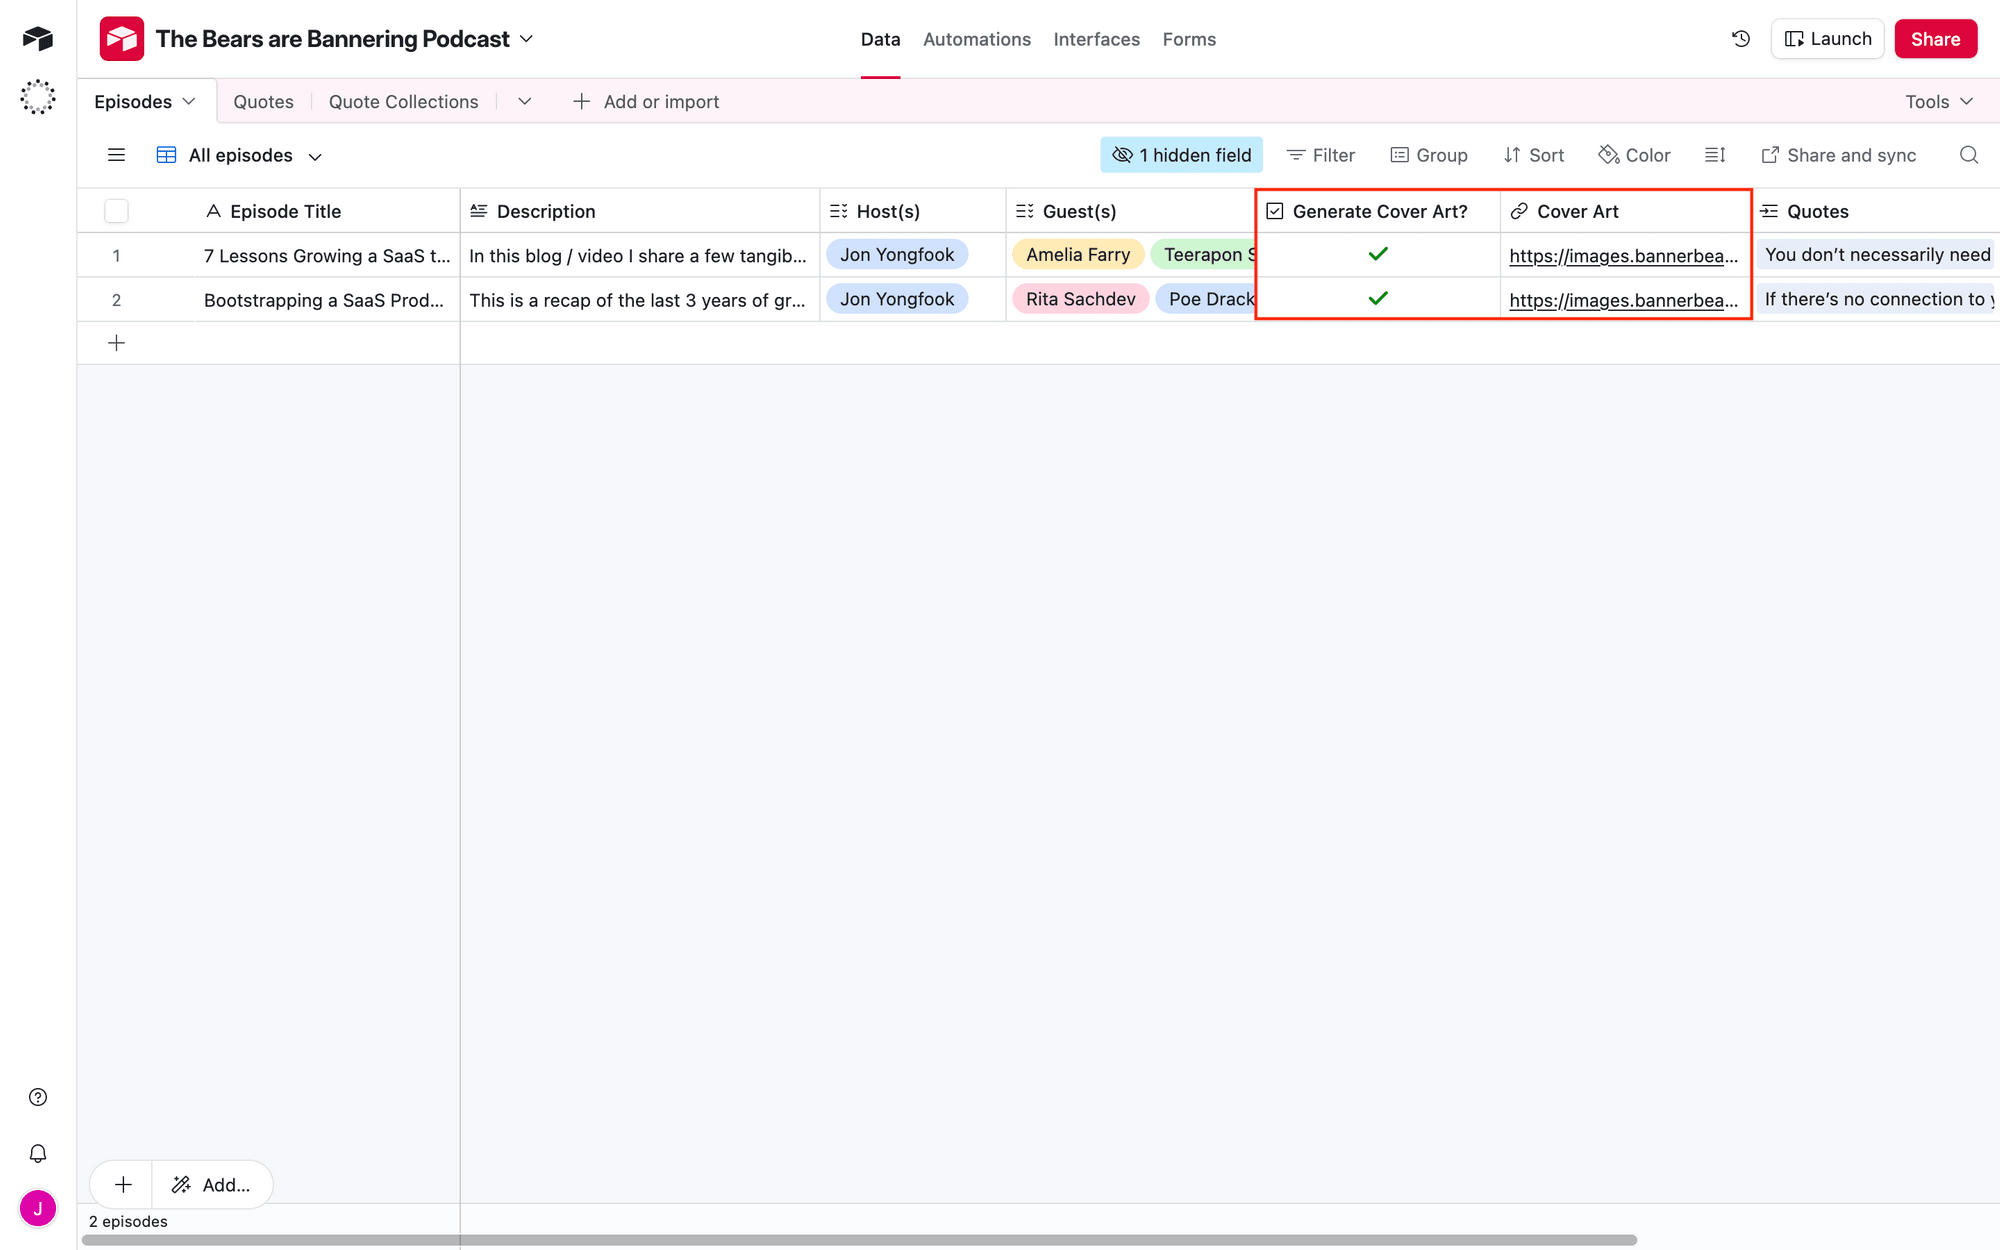Click the search magnifier icon

tap(1968, 155)
